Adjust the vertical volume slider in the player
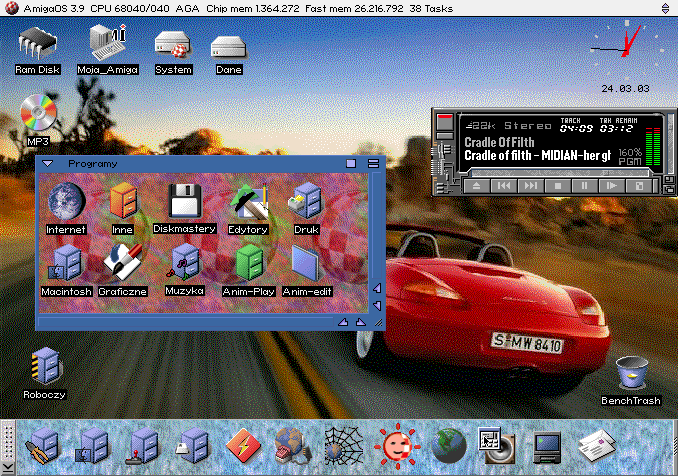The image size is (678, 476). coord(671,143)
